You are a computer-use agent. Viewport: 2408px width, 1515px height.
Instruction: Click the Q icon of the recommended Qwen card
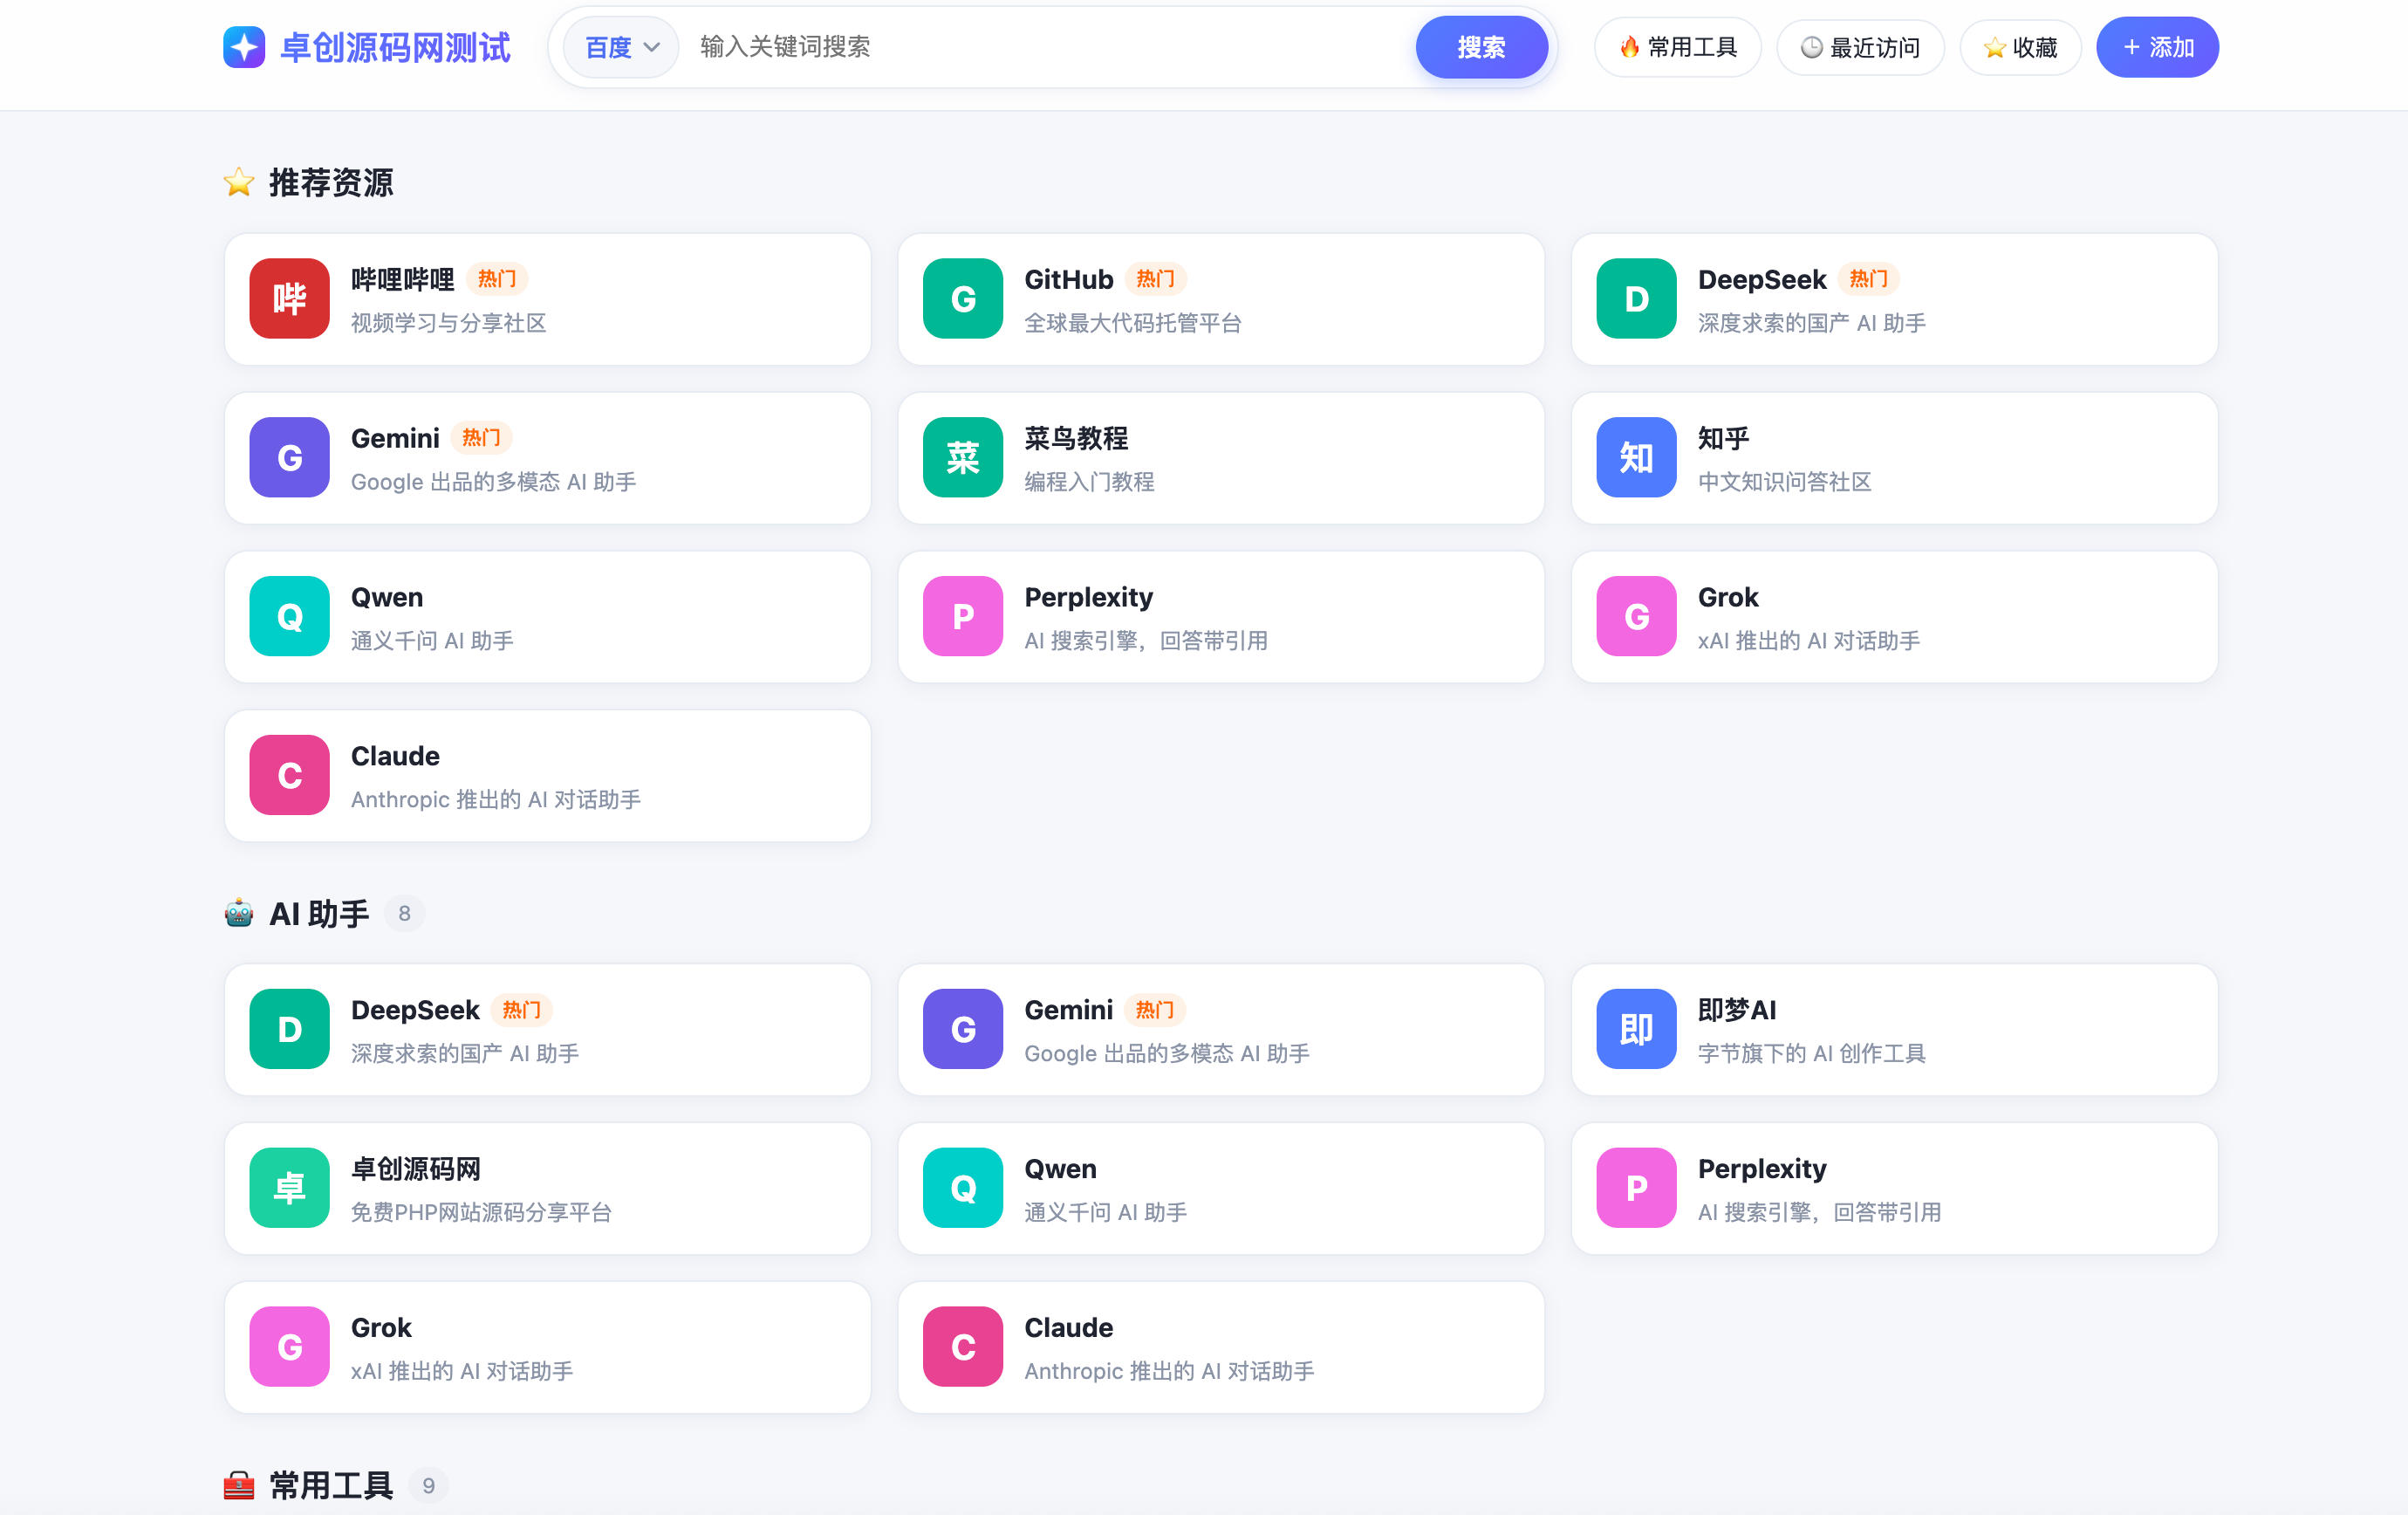289,617
